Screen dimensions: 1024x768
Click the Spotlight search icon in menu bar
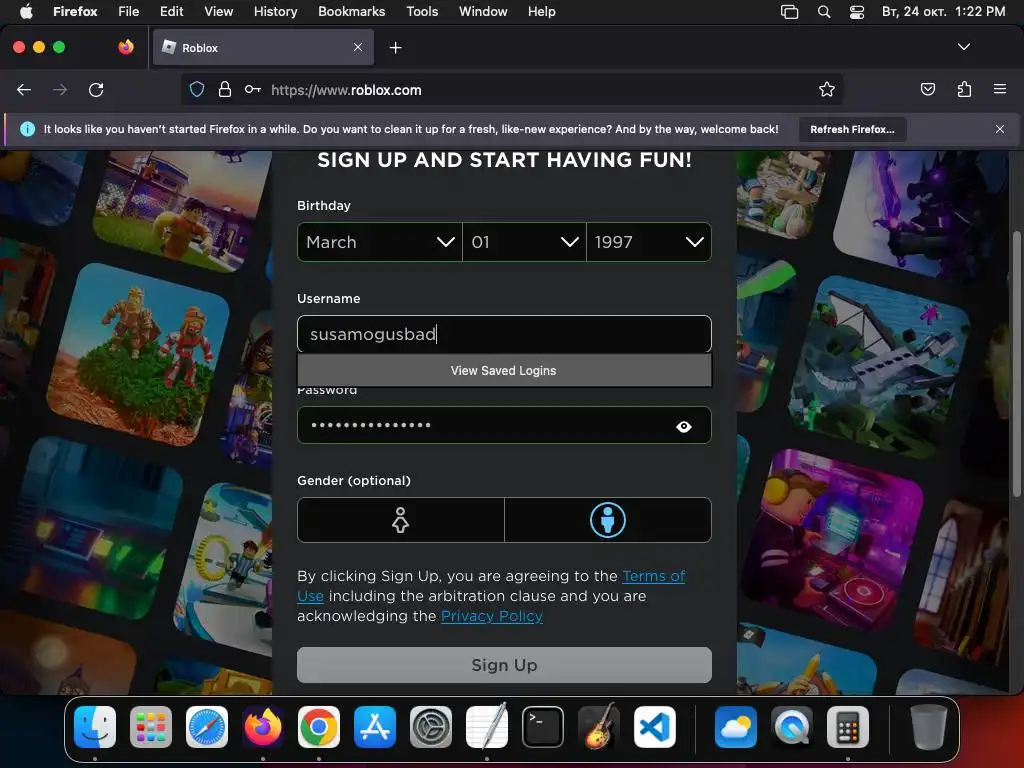click(824, 12)
